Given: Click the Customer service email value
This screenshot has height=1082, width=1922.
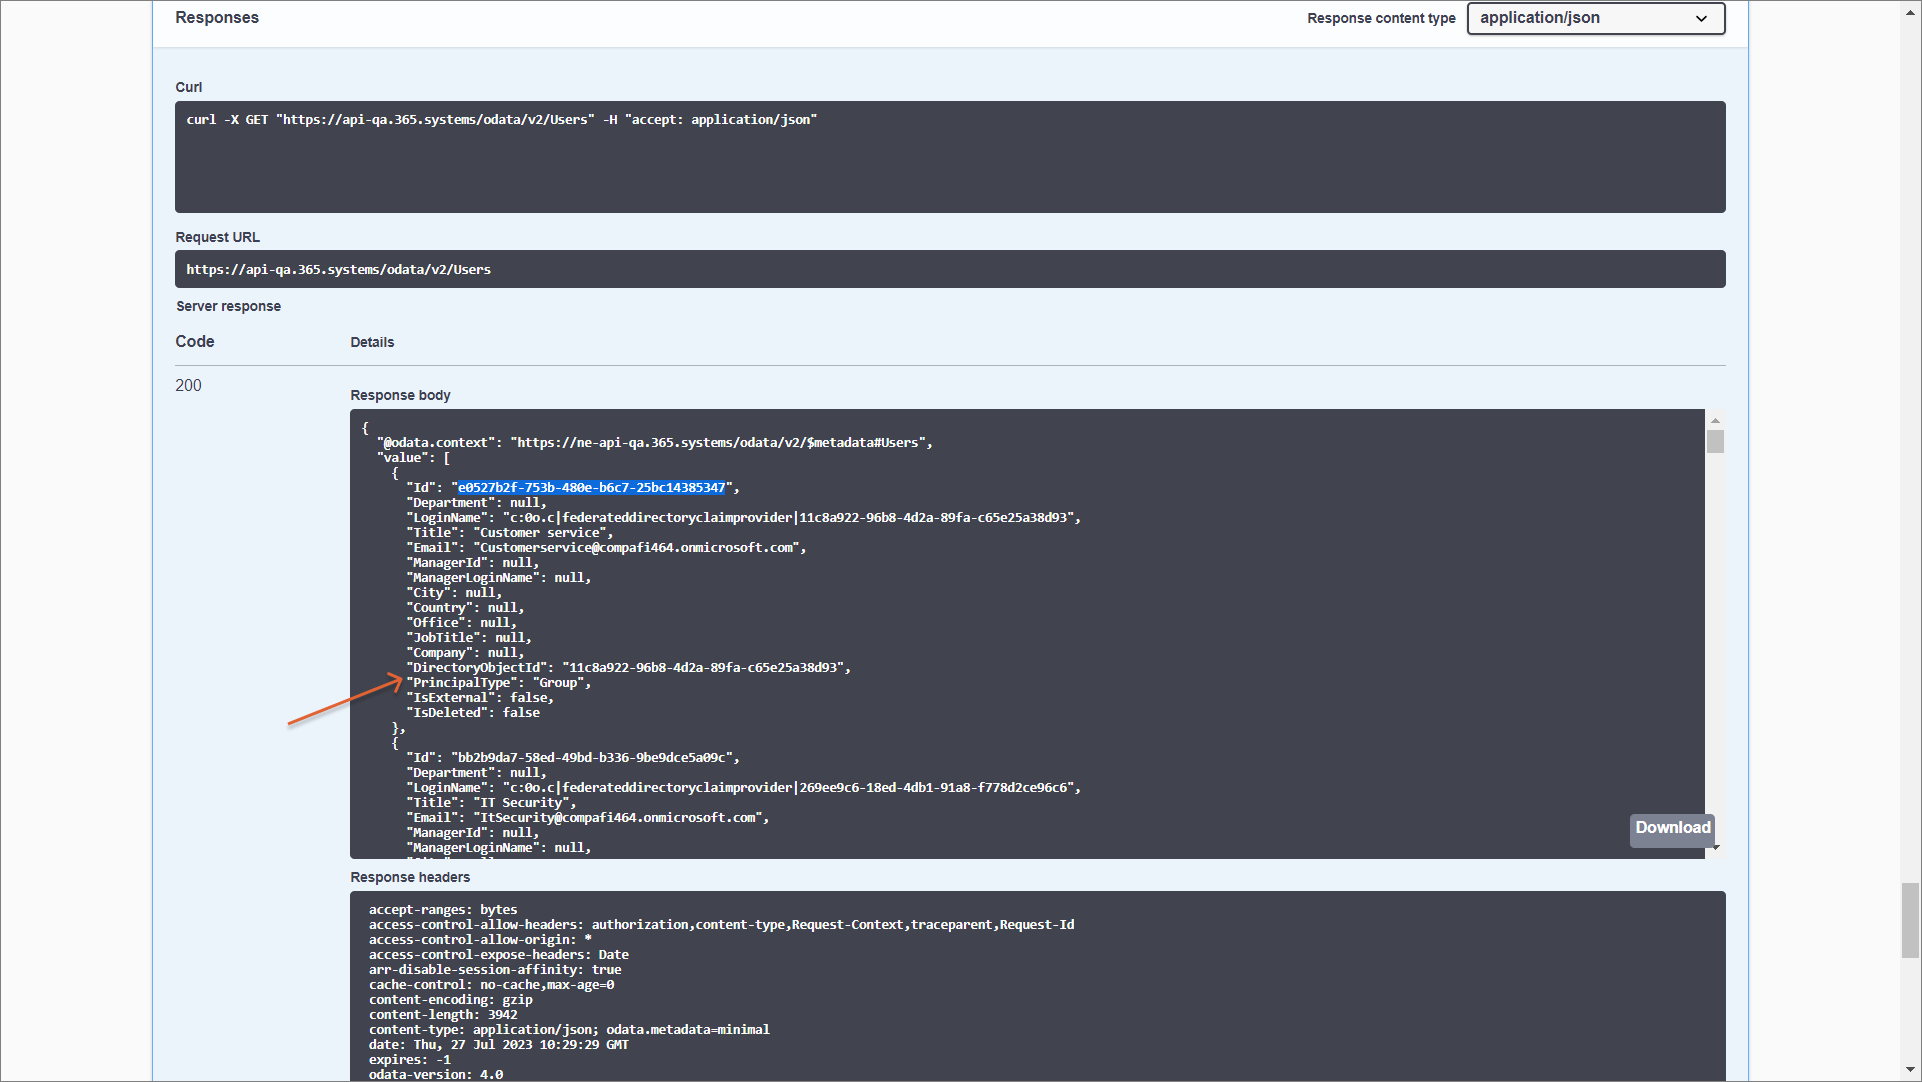Looking at the screenshot, I should coord(636,548).
